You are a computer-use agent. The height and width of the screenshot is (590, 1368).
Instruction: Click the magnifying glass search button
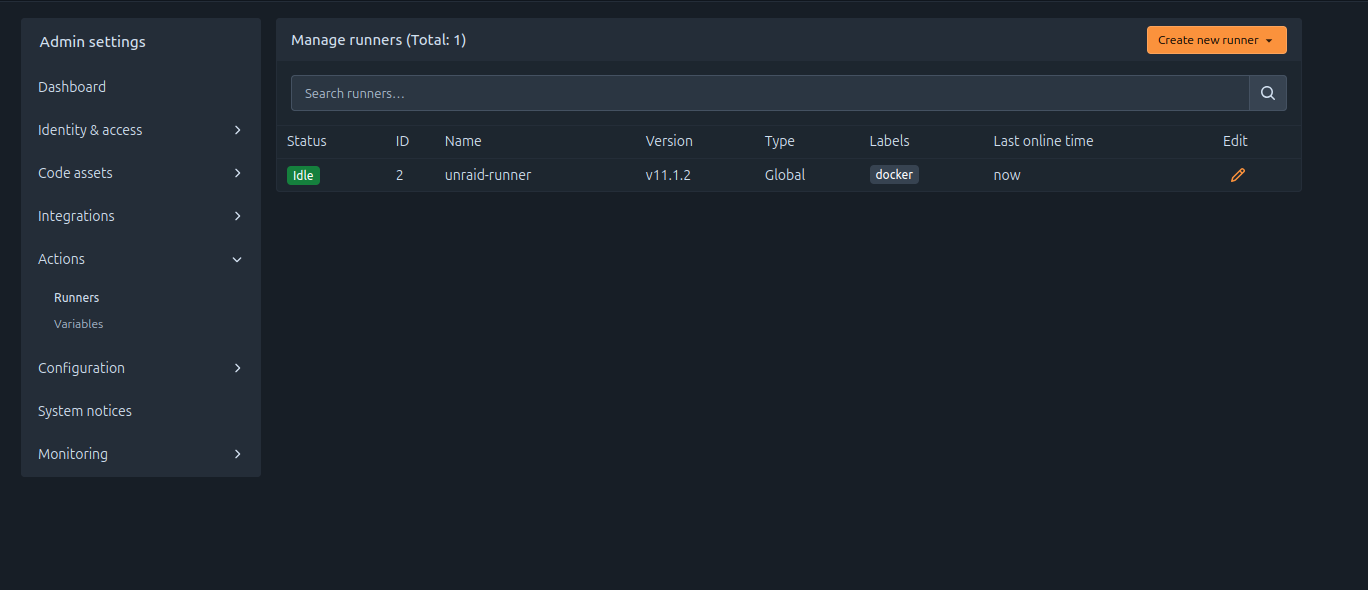click(x=1267, y=93)
